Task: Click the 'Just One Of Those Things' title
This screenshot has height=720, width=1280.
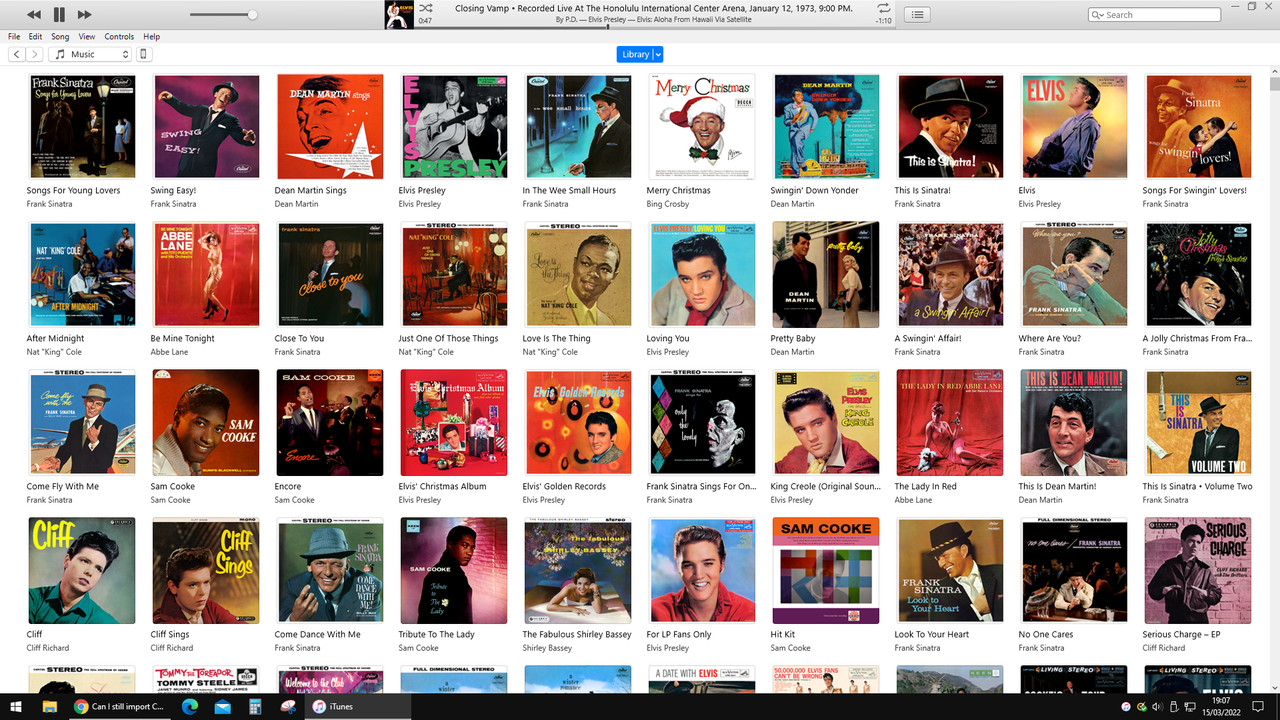Action: click(448, 338)
